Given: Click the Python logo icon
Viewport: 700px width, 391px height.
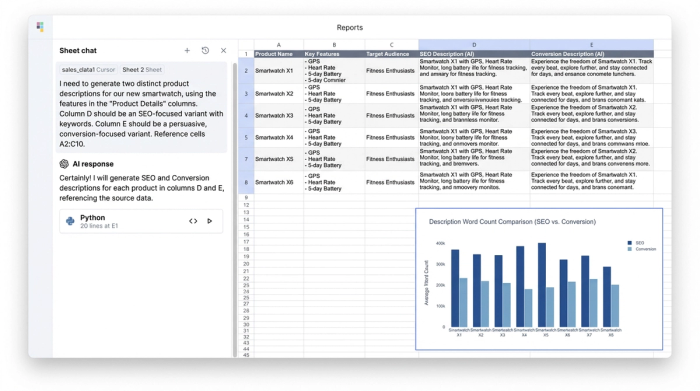Looking at the screenshot, I should click(70, 221).
